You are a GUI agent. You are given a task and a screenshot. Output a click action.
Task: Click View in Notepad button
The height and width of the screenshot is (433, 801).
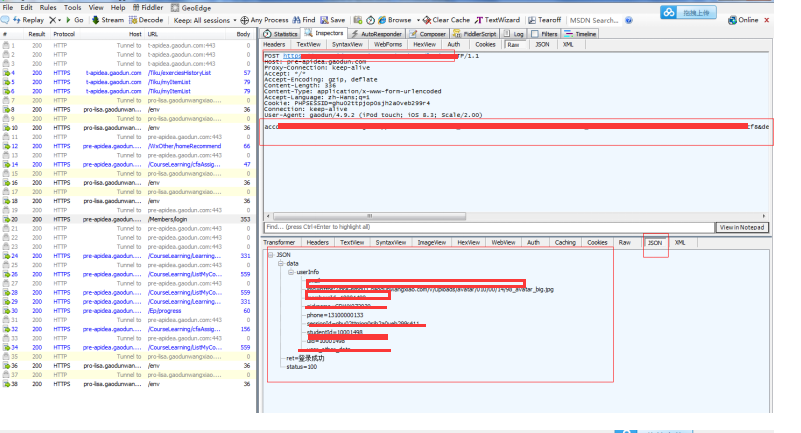742,227
